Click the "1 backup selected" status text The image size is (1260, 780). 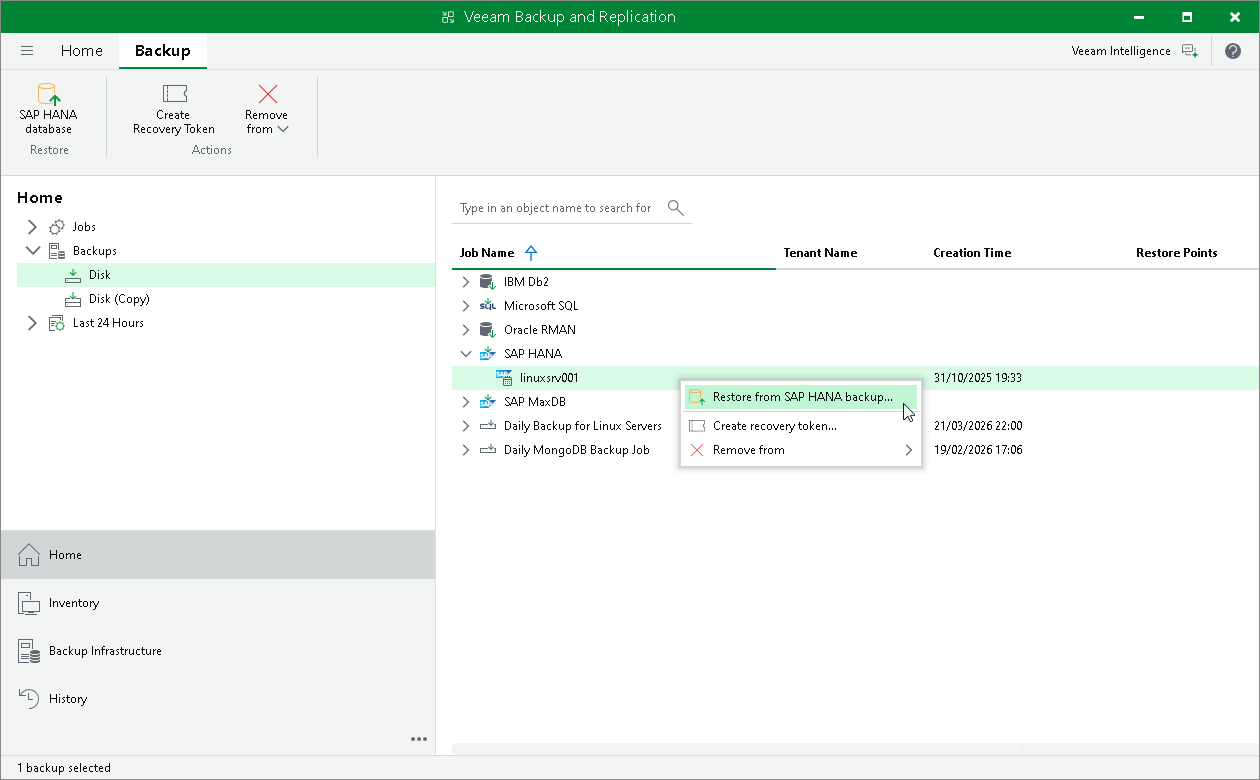(64, 768)
